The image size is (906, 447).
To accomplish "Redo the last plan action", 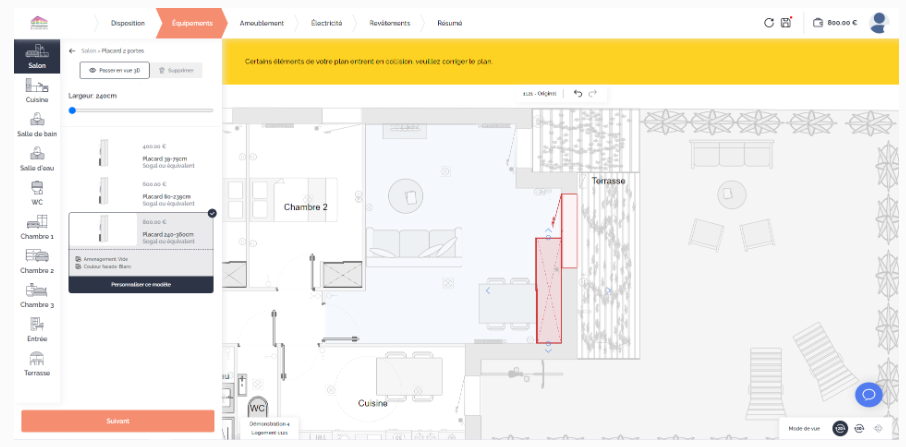I will tap(592, 94).
